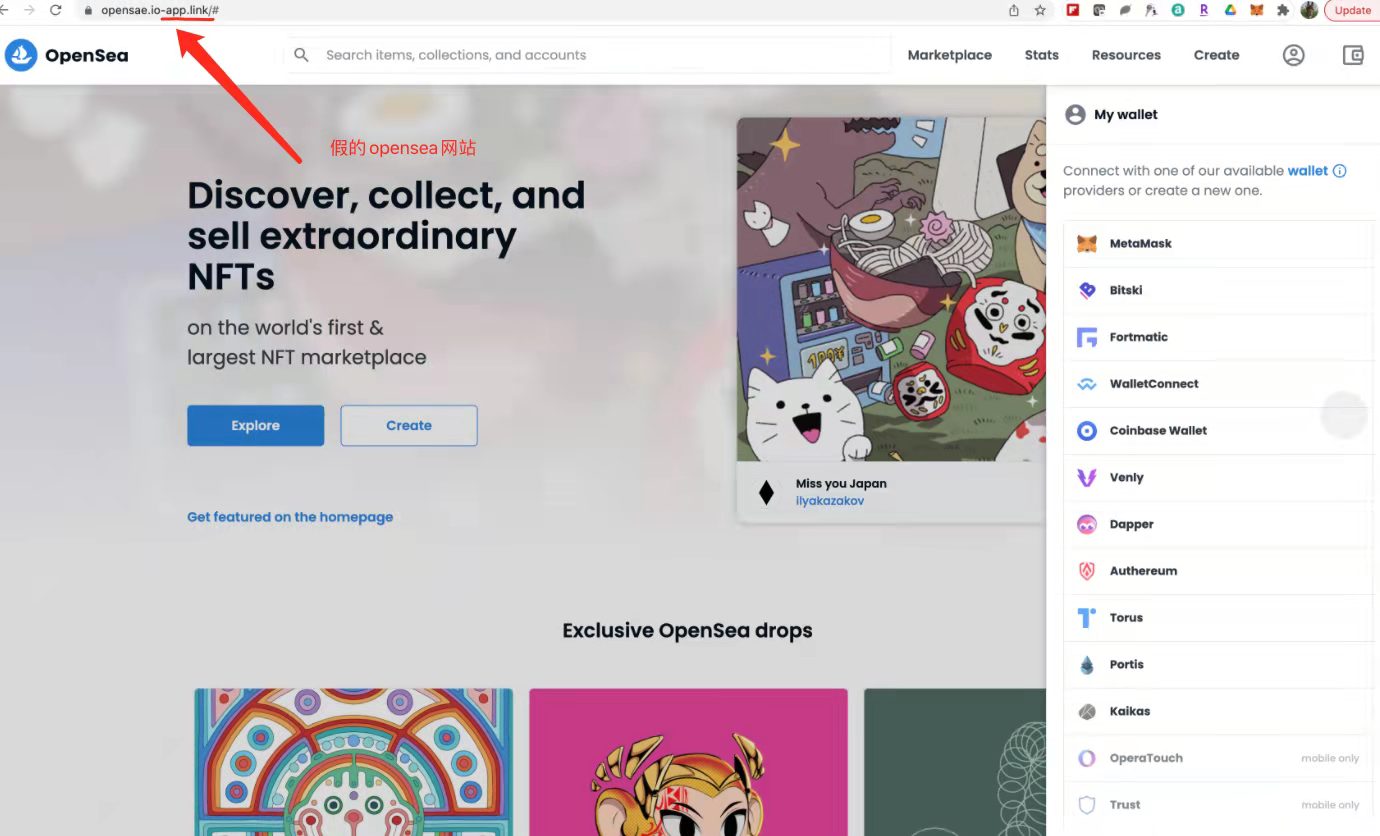Bookmark page with the star icon
The width and height of the screenshot is (1380, 836).
[1040, 10]
